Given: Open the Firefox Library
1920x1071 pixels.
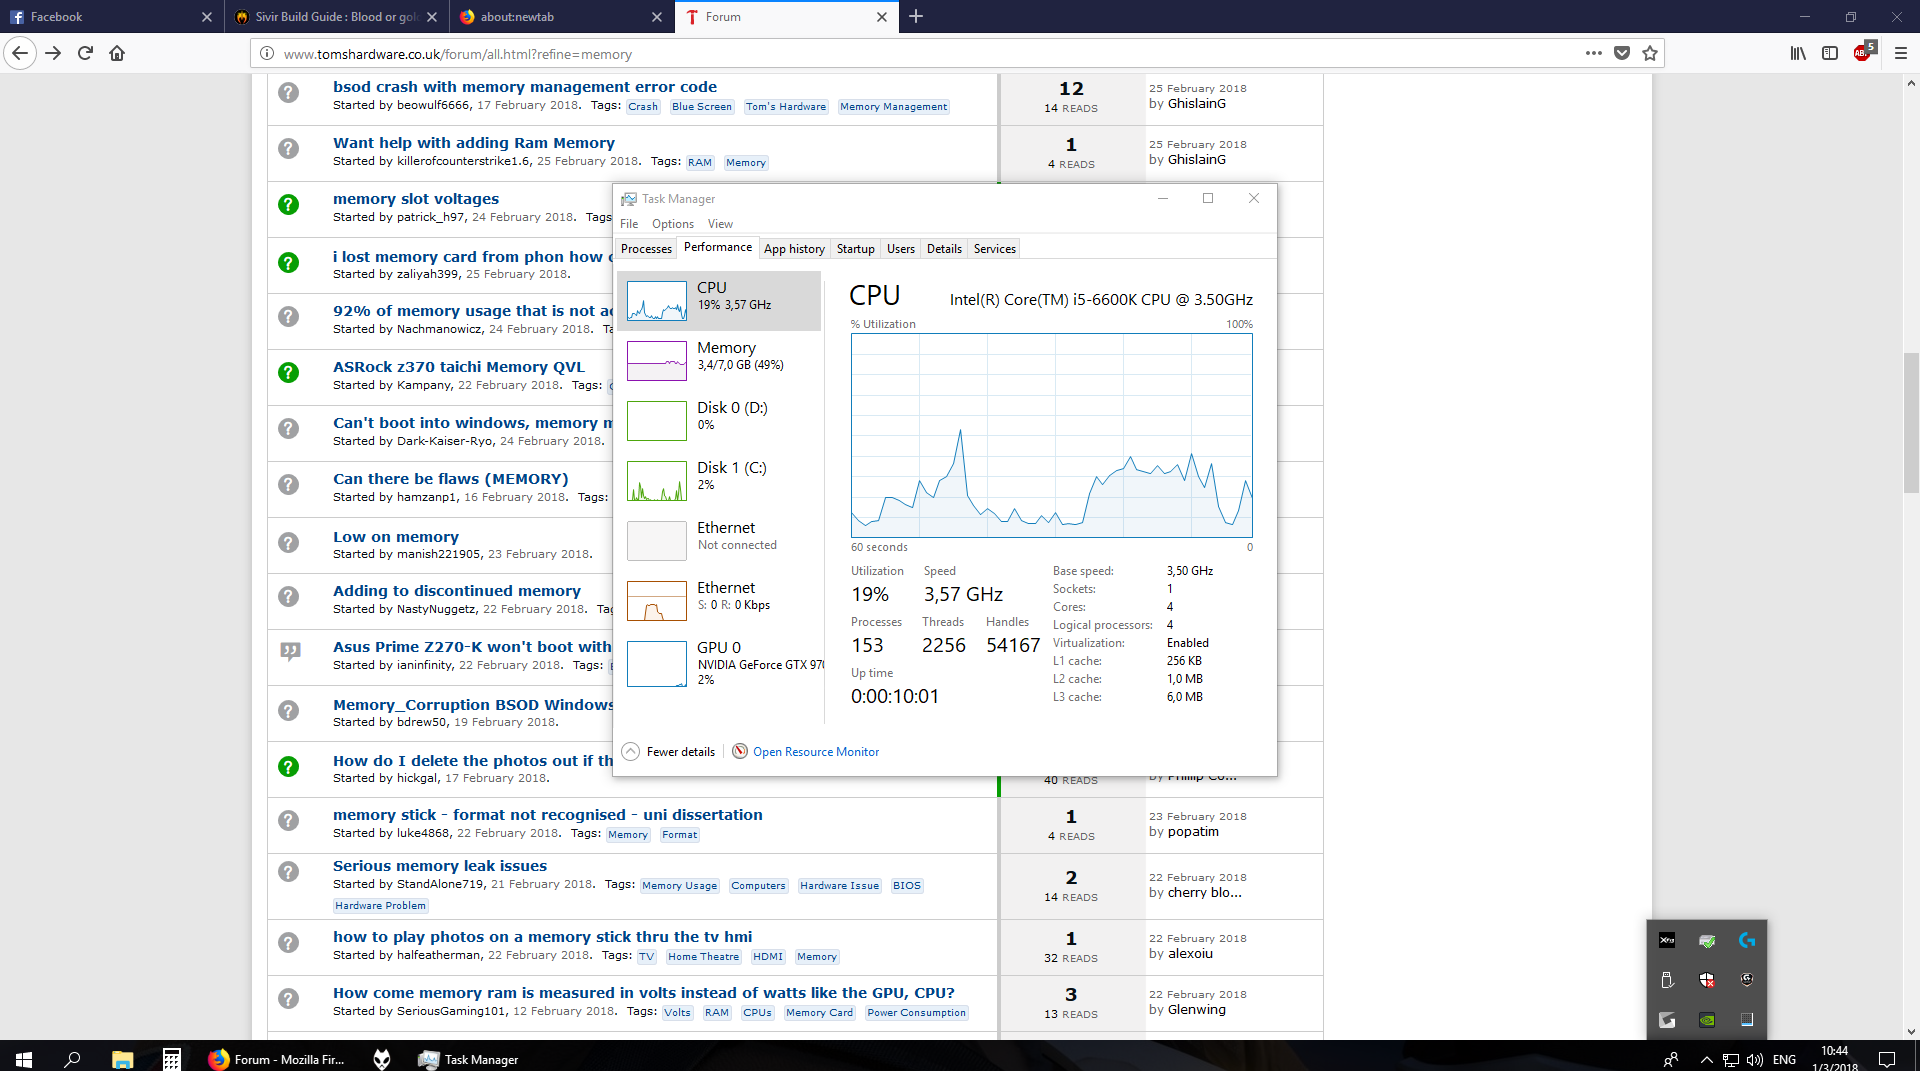Looking at the screenshot, I should pyautogui.click(x=1798, y=53).
